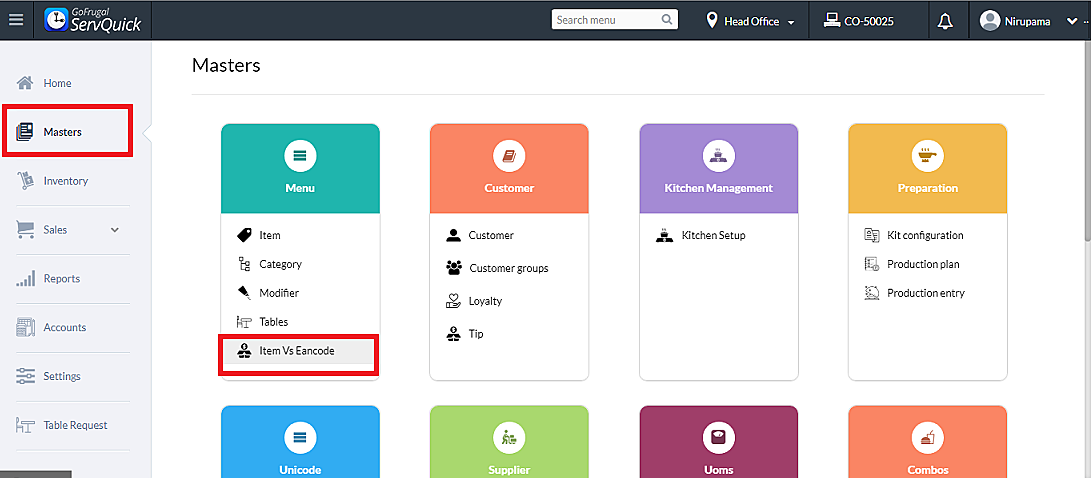The width and height of the screenshot is (1091, 478).
Task: Click the Reports bar chart icon
Action: pos(25,278)
